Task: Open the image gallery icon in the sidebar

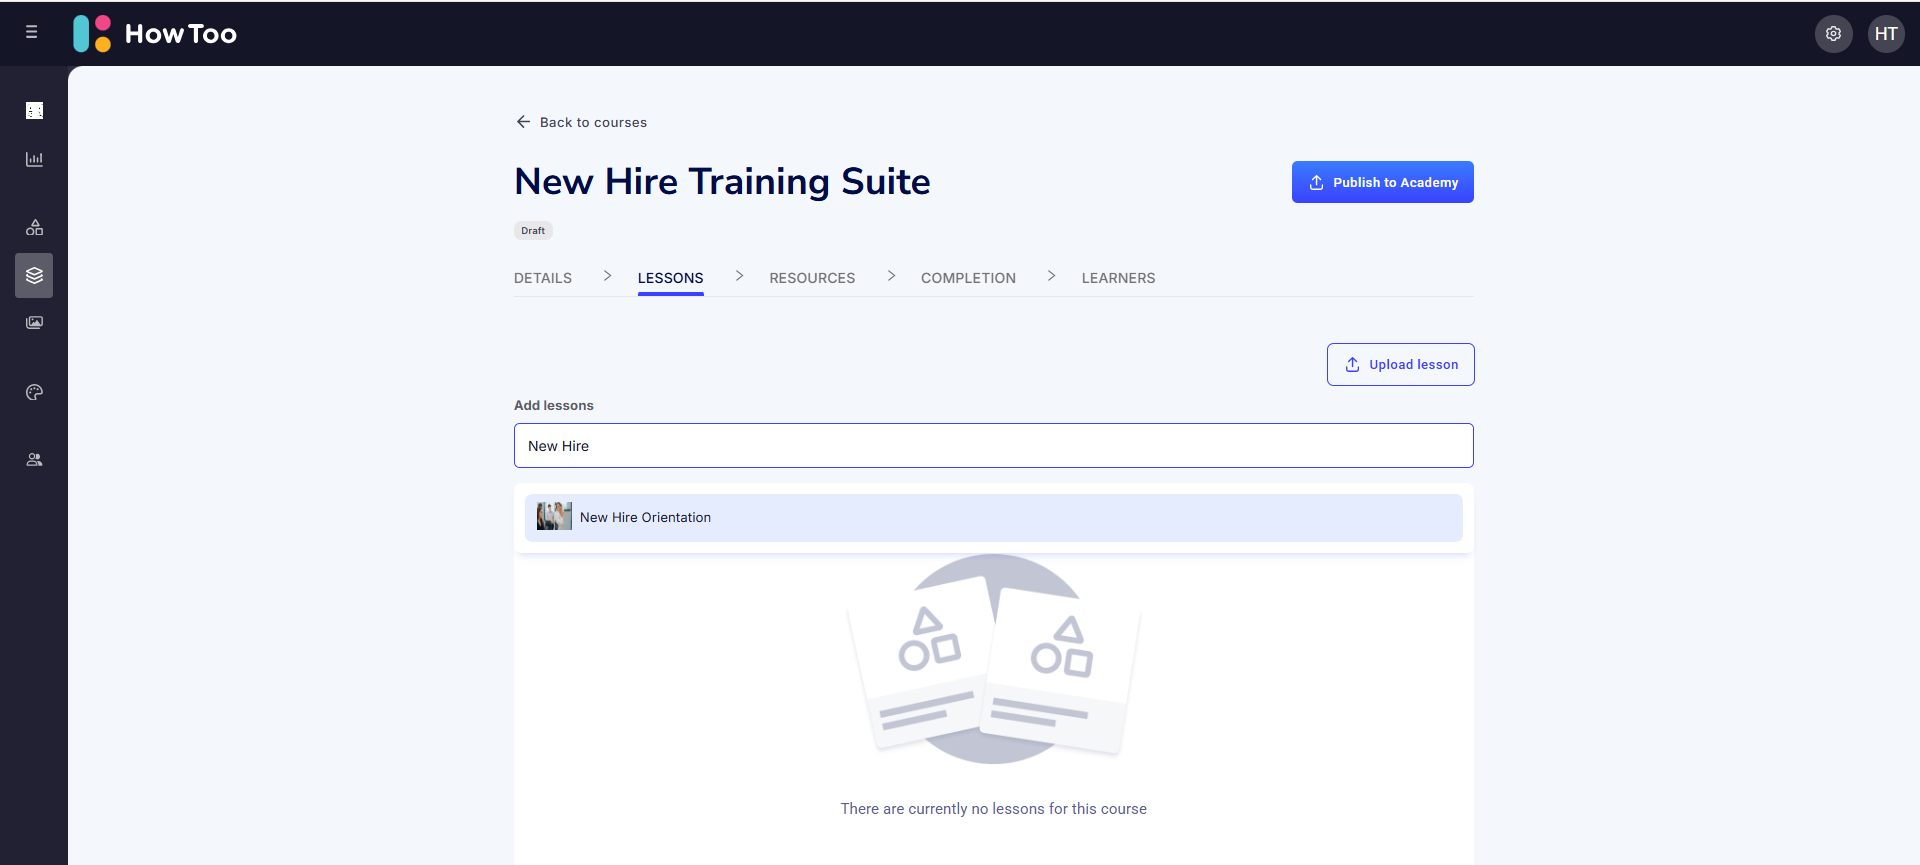Action: [x=34, y=323]
